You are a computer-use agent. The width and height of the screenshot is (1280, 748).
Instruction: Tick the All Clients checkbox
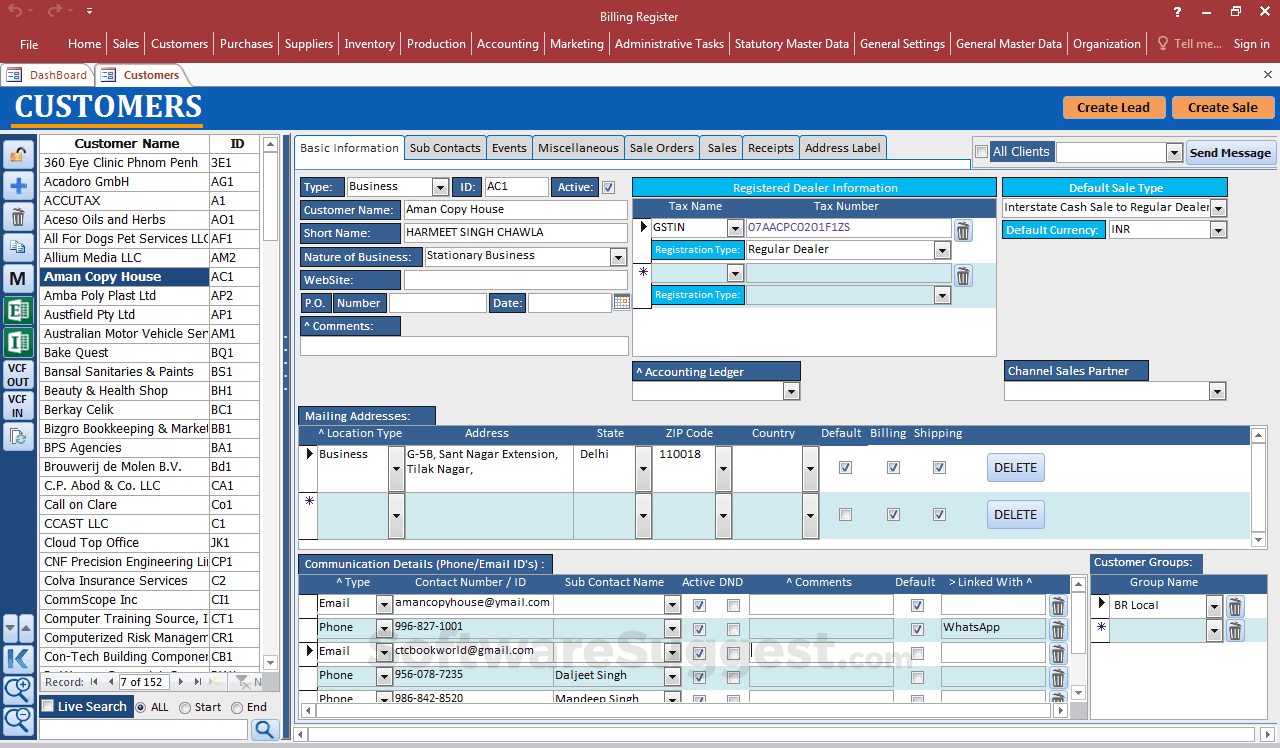[x=981, y=152]
